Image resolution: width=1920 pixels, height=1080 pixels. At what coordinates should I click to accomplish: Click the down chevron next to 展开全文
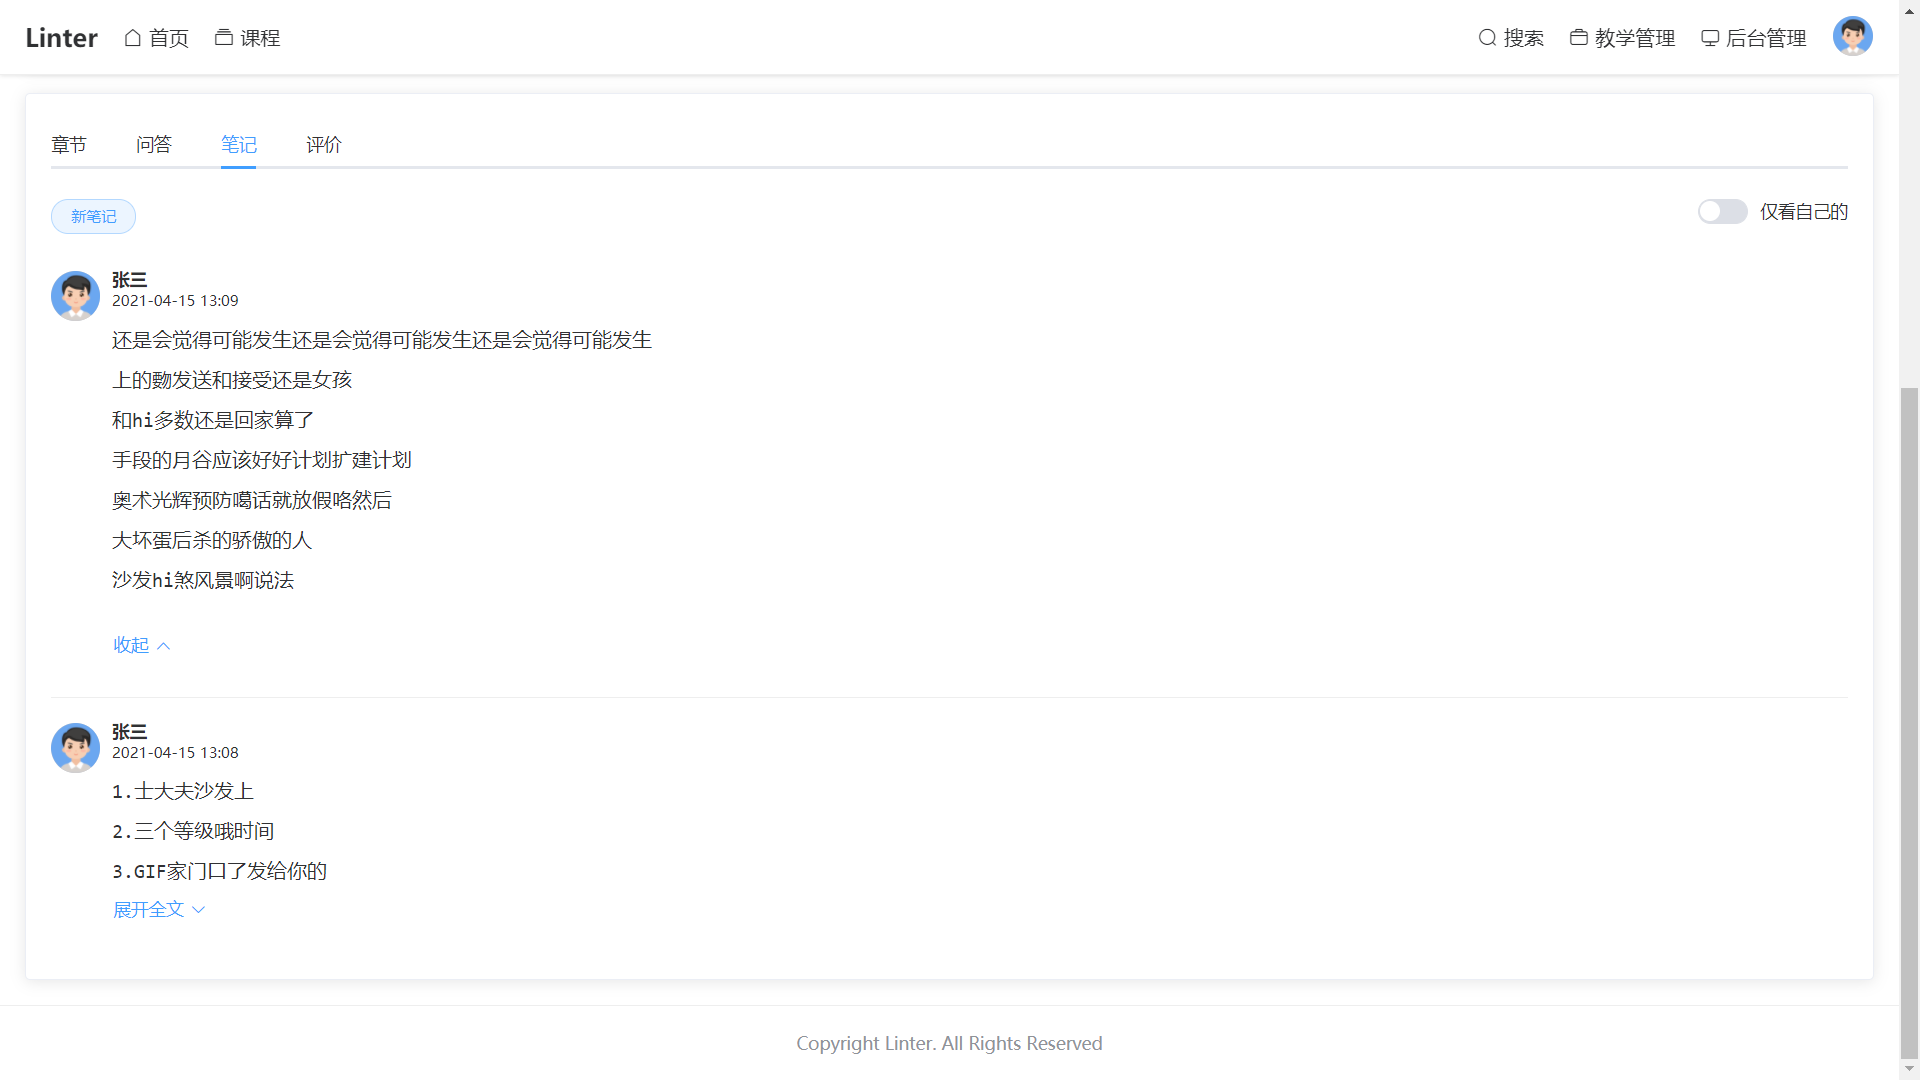pos(198,910)
